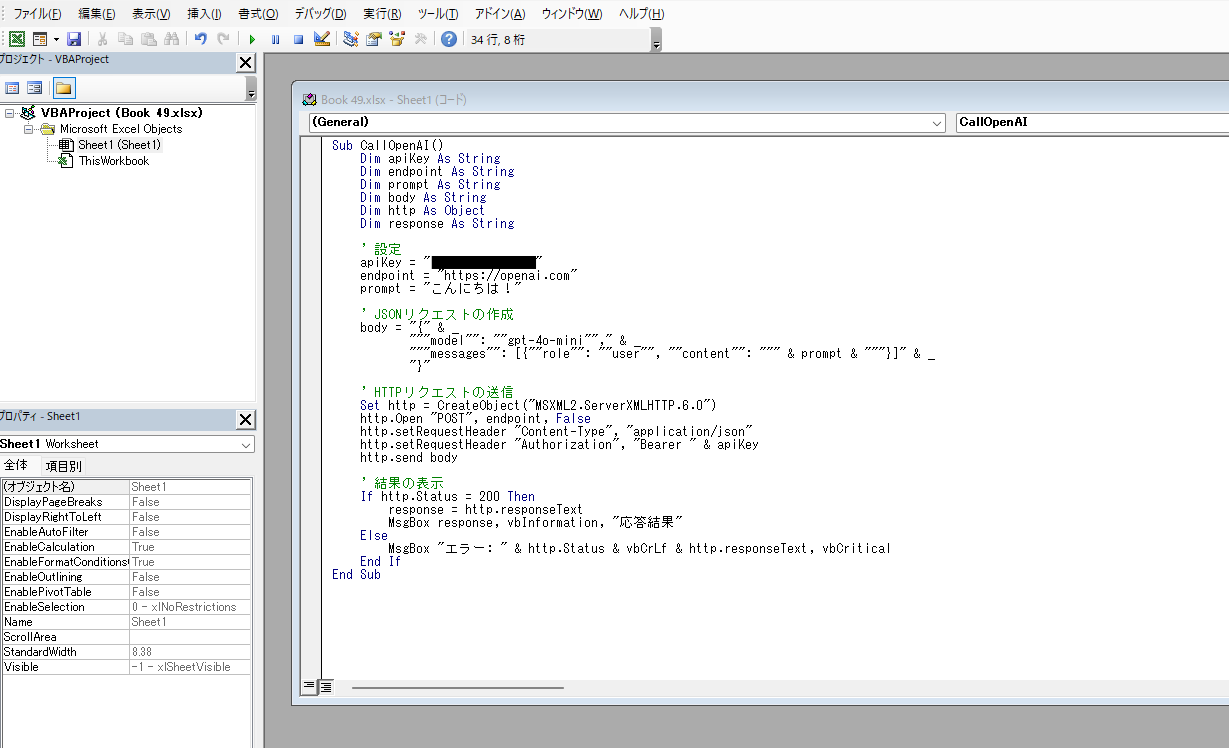Open the ファイル menu

pyautogui.click(x=37, y=14)
